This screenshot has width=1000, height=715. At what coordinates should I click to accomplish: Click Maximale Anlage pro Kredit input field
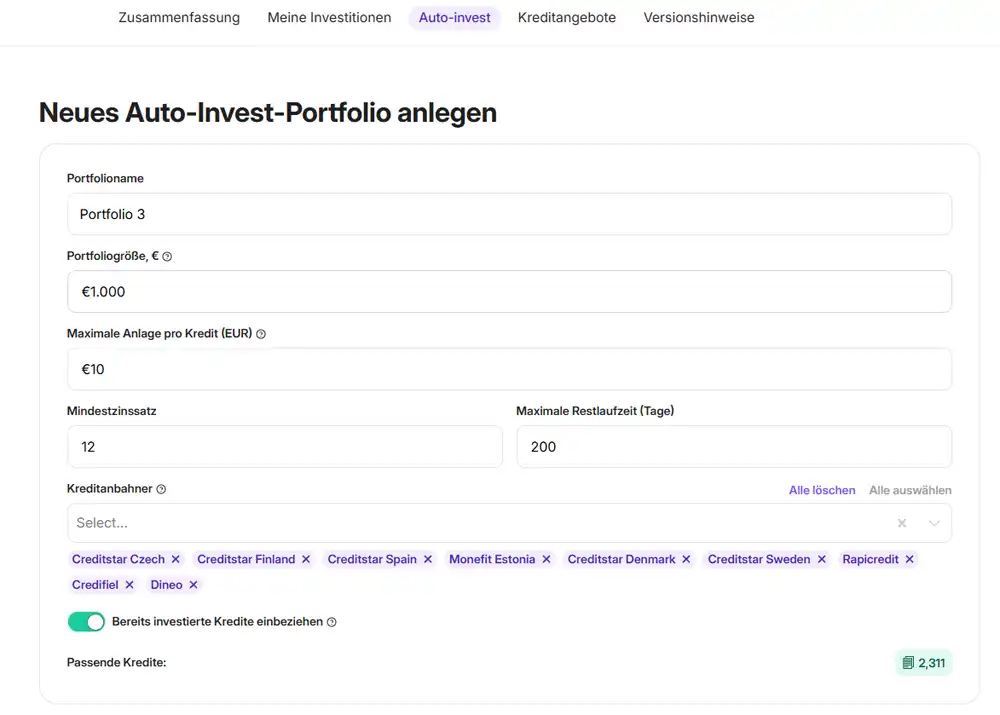click(510, 369)
